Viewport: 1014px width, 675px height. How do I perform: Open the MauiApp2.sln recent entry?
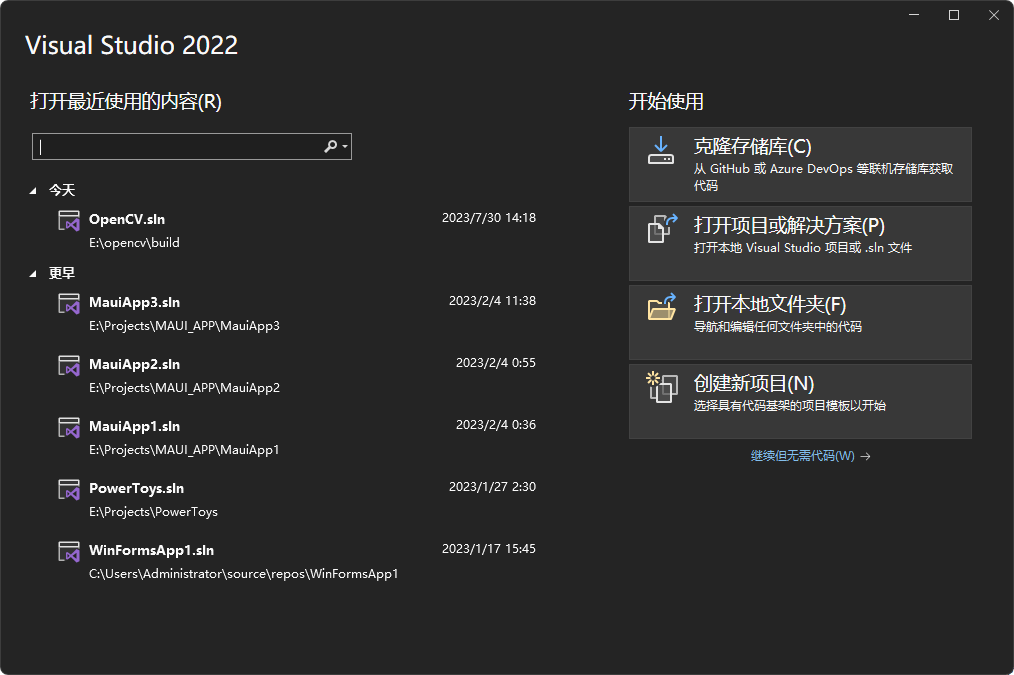coord(295,376)
